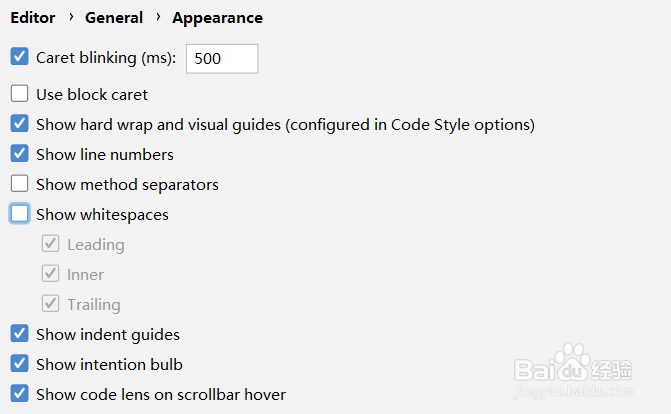The height and width of the screenshot is (414, 671).
Task: Click the Use block caret label
Action: tap(92, 95)
